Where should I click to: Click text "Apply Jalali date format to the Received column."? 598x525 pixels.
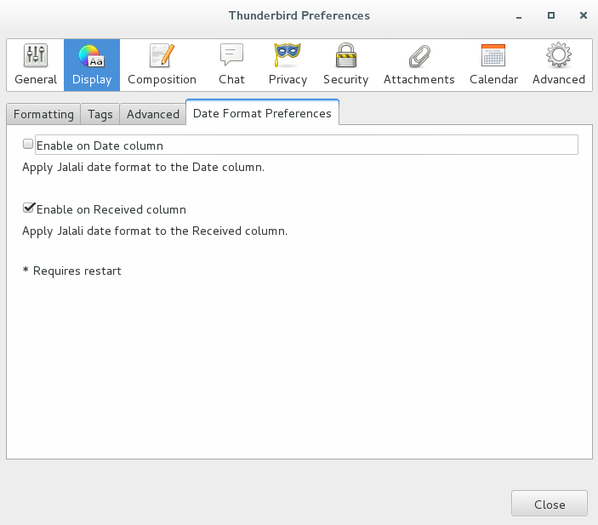coord(155,231)
